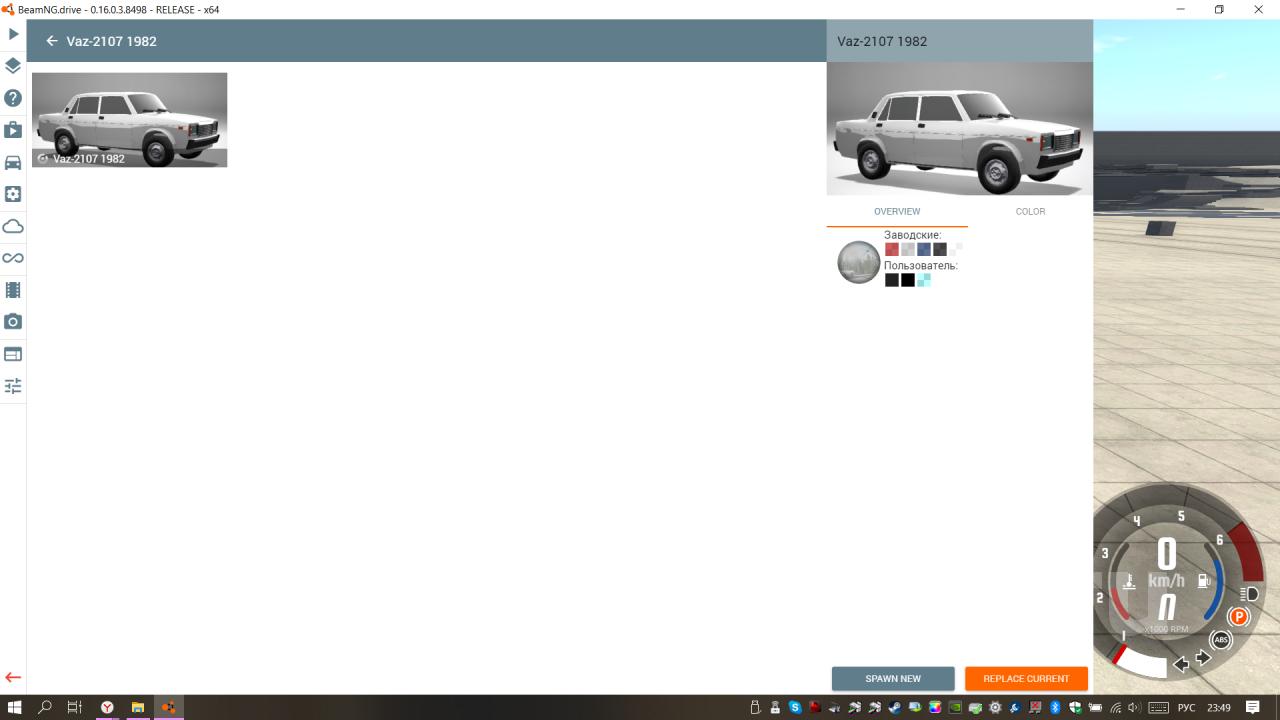This screenshot has width=1280, height=720.
Task: Click the Vaz-2107 1982 header title
Action: (111, 41)
